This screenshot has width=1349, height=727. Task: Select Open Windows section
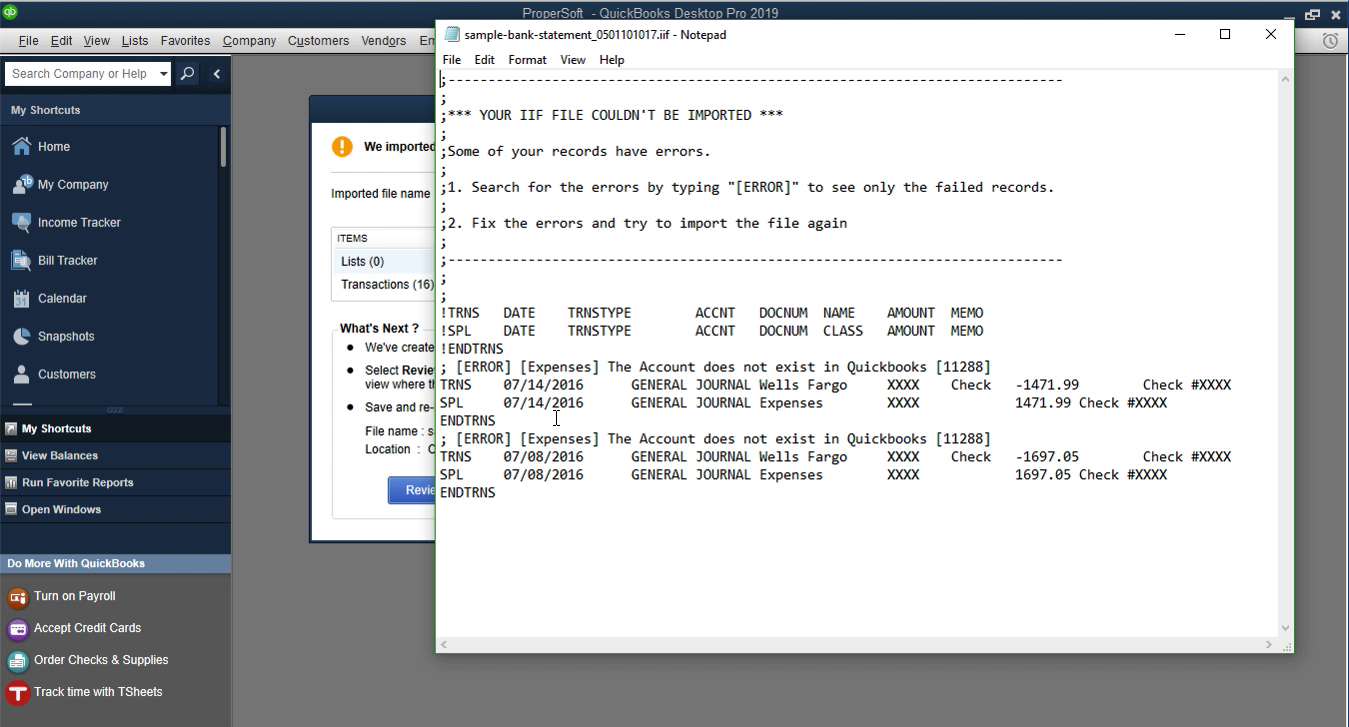pyautogui.click(x=115, y=509)
